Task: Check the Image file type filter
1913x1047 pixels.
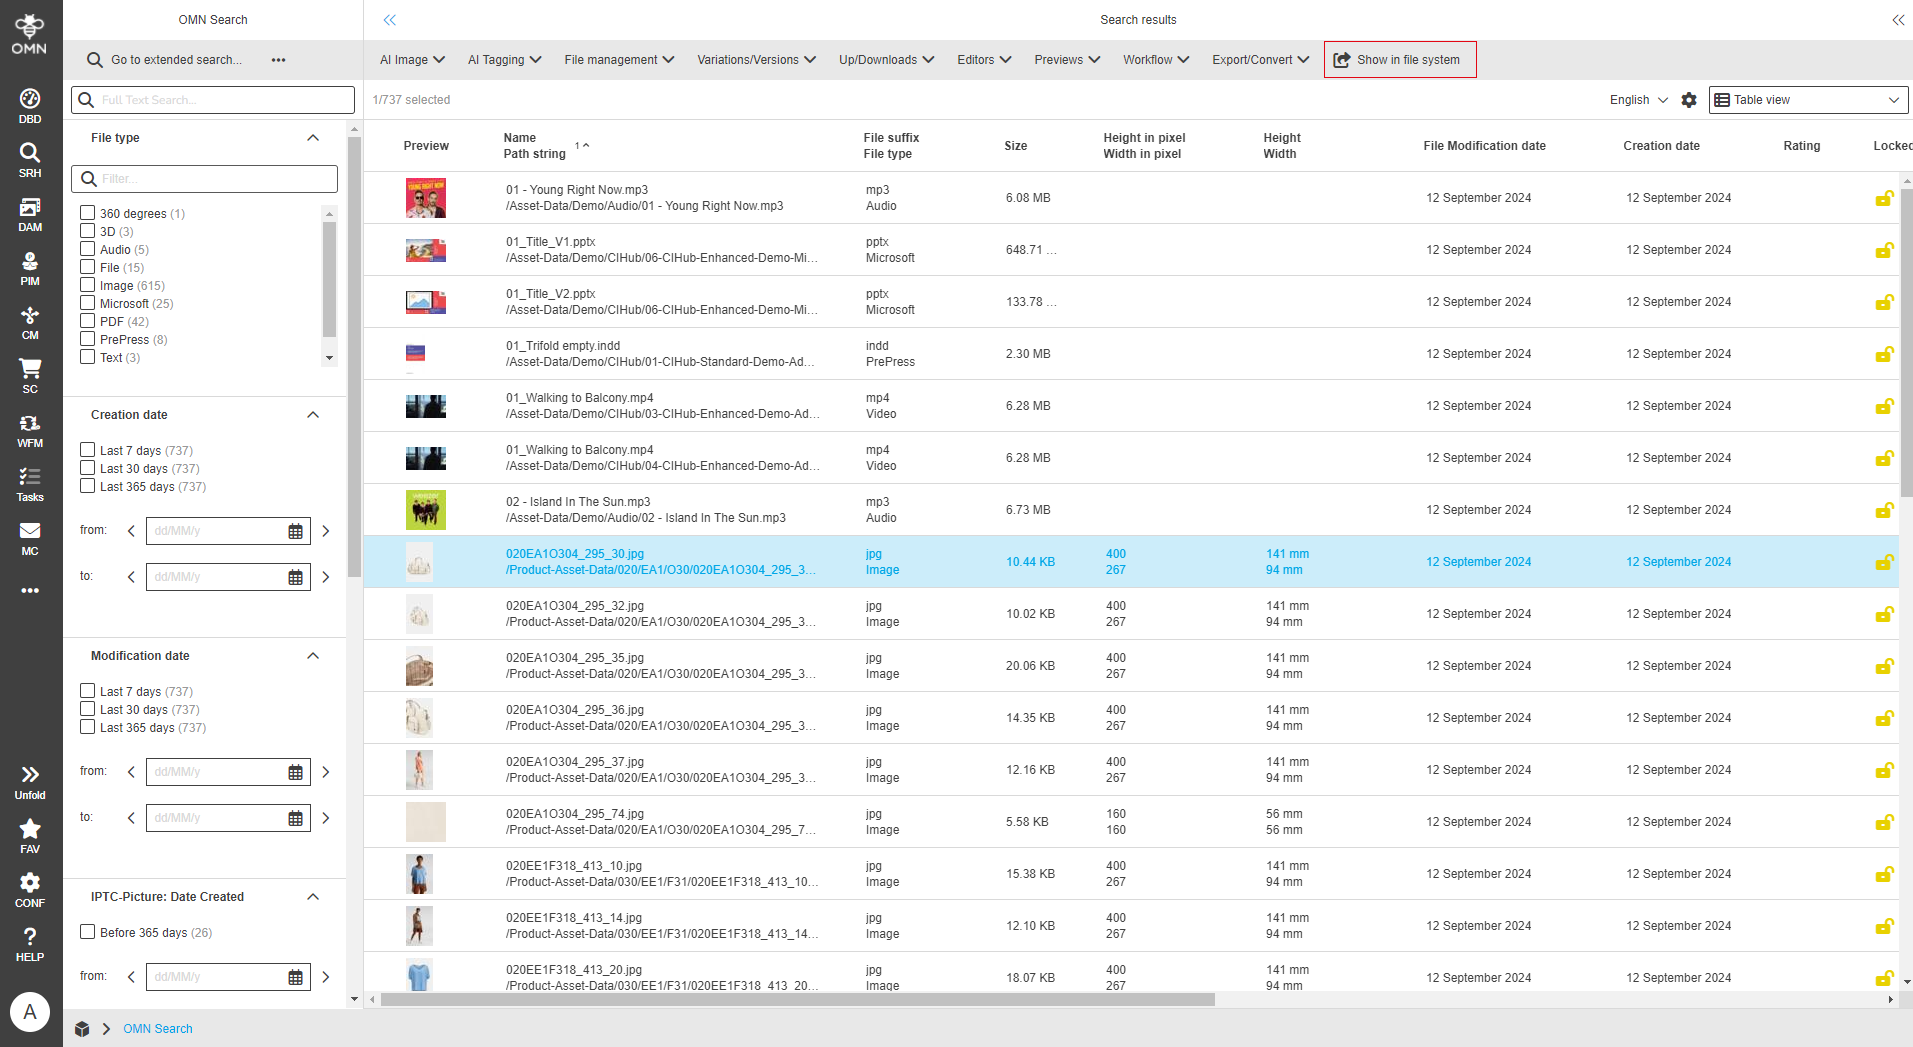Action: [x=88, y=285]
